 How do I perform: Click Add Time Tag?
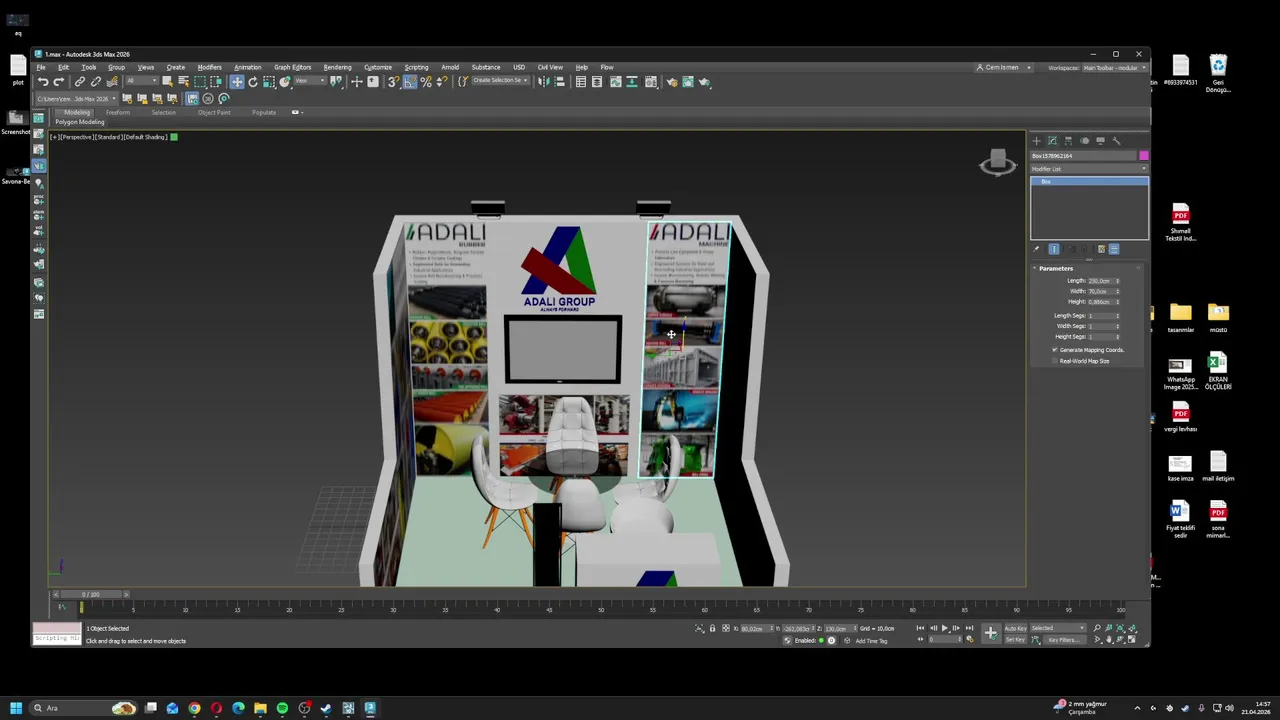coord(871,641)
